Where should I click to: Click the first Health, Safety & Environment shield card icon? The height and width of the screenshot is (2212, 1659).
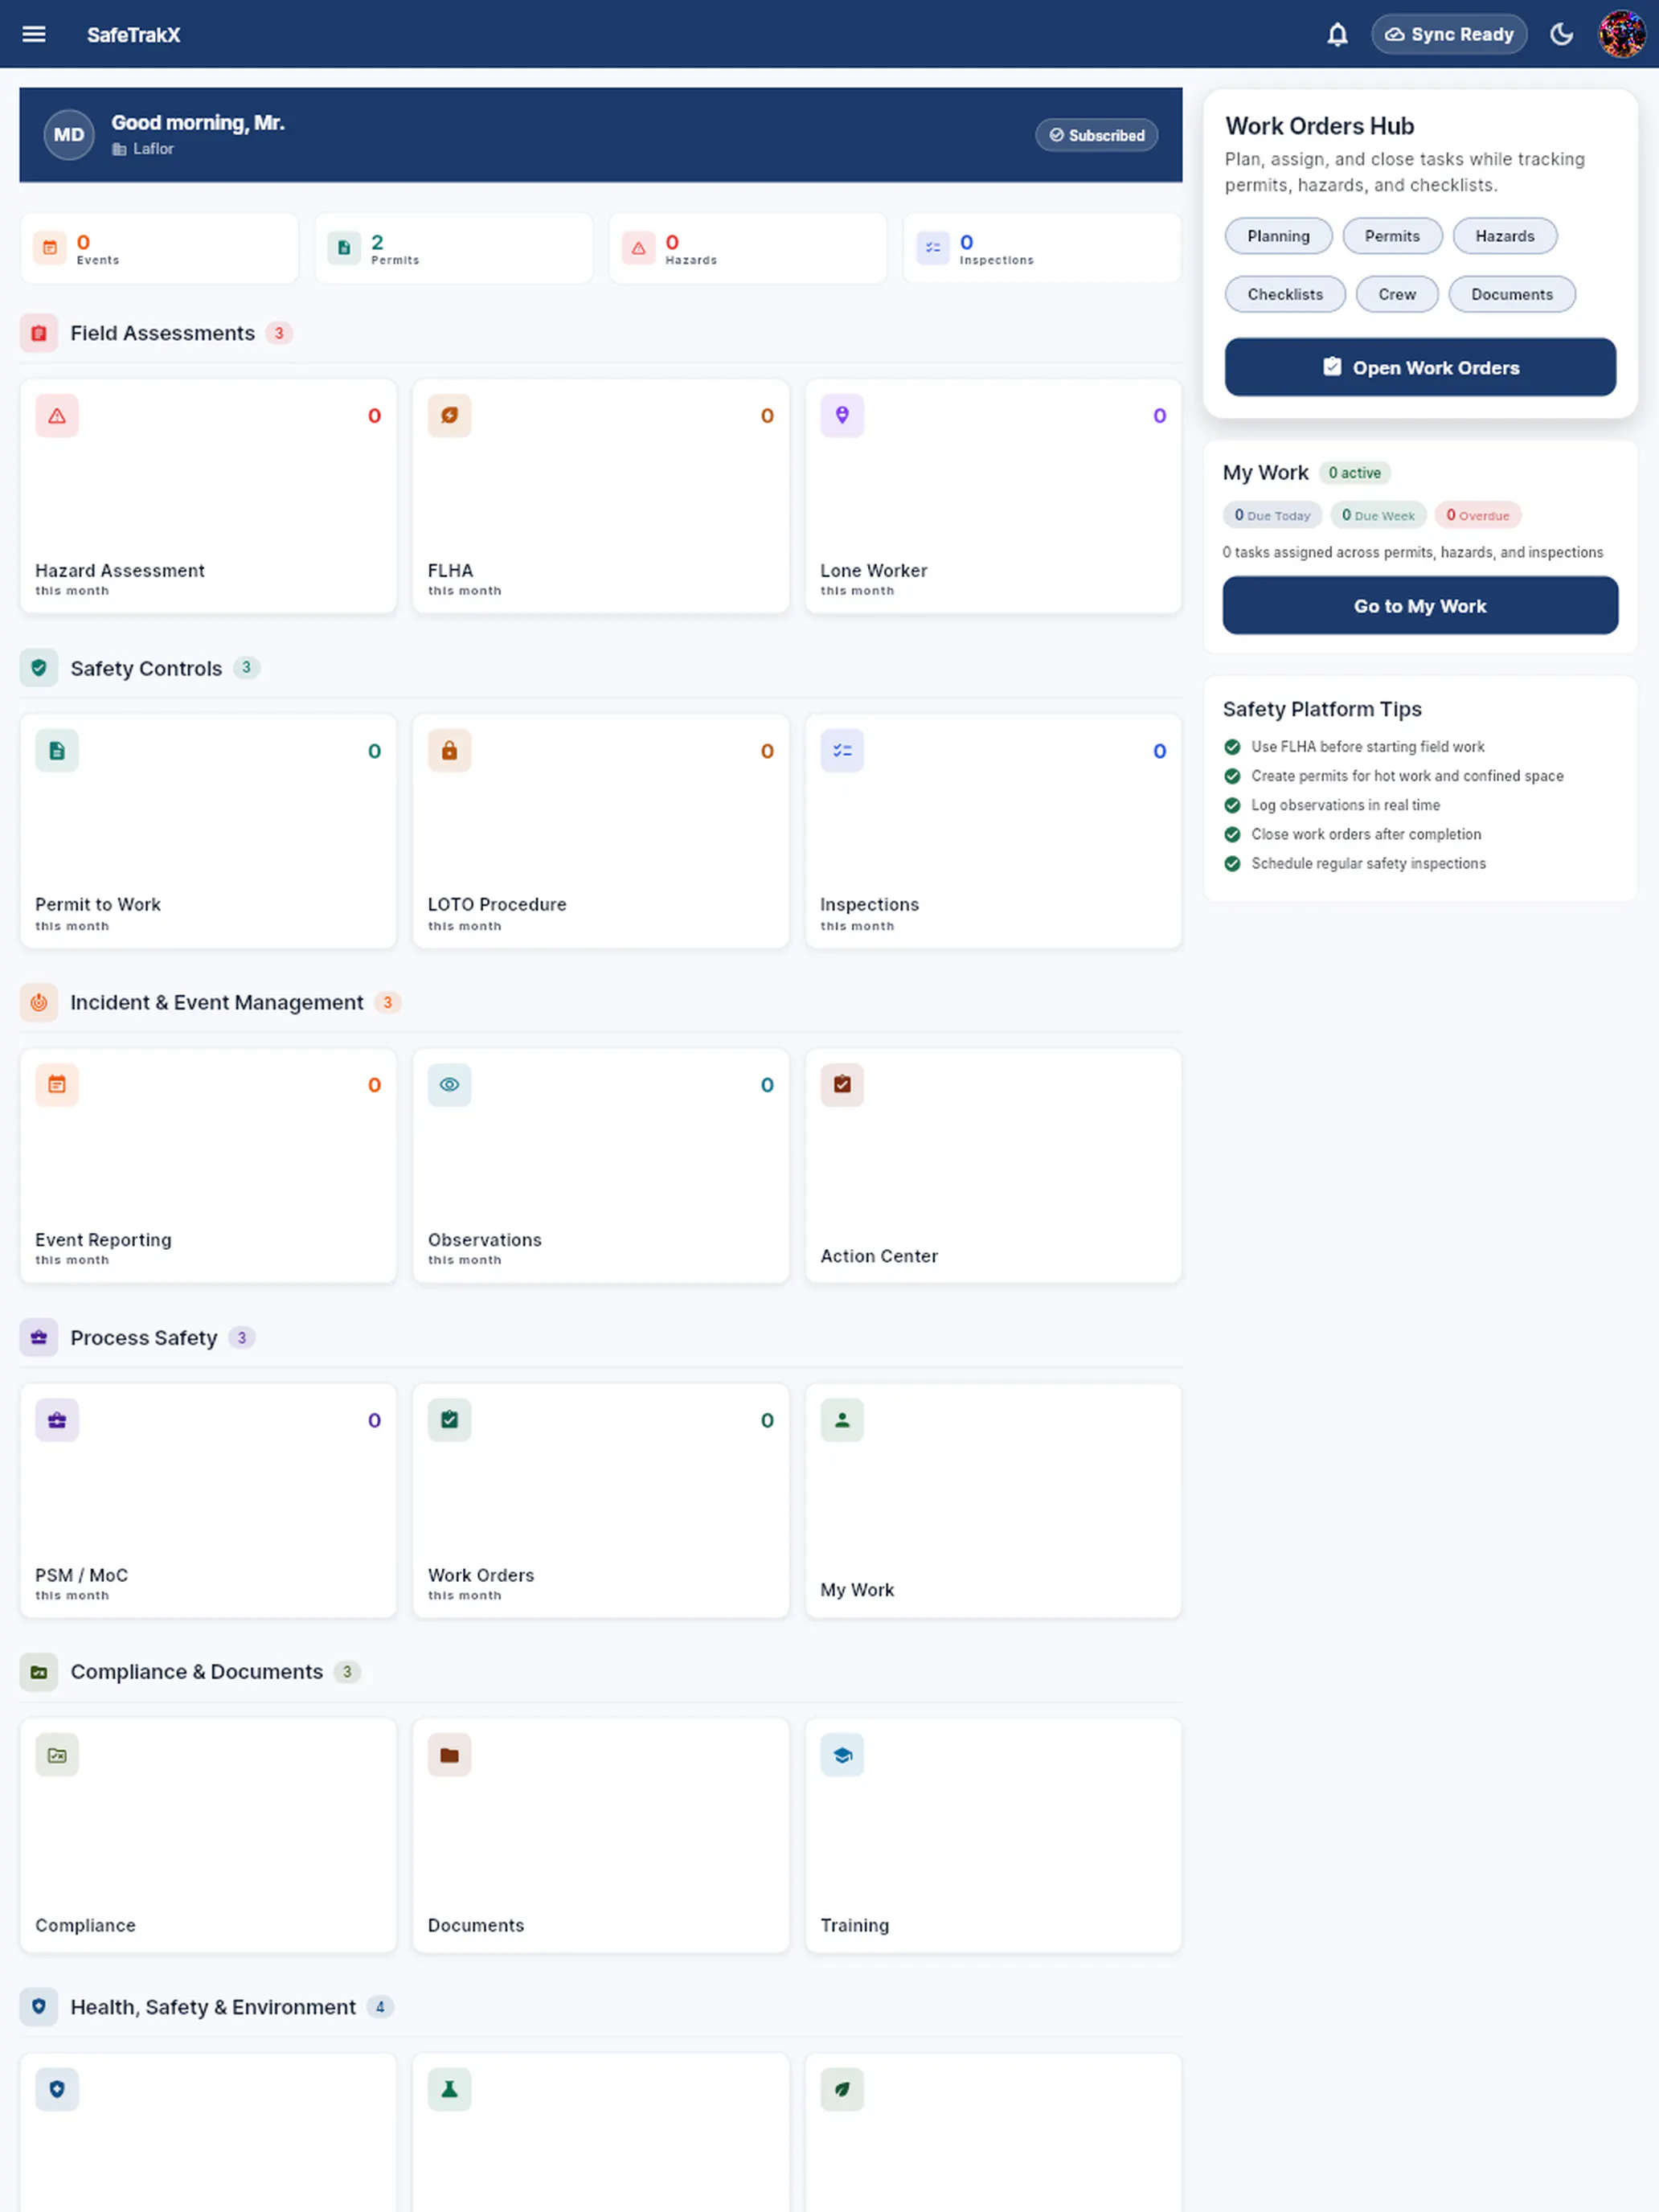point(57,2090)
